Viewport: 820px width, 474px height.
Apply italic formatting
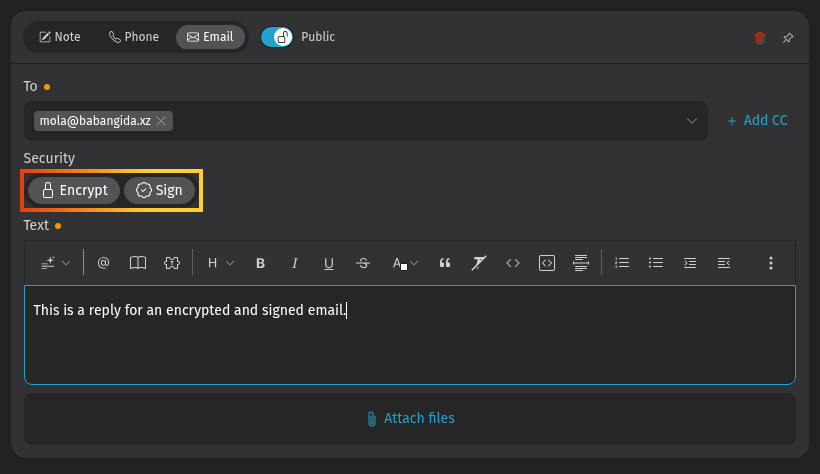(x=294, y=263)
